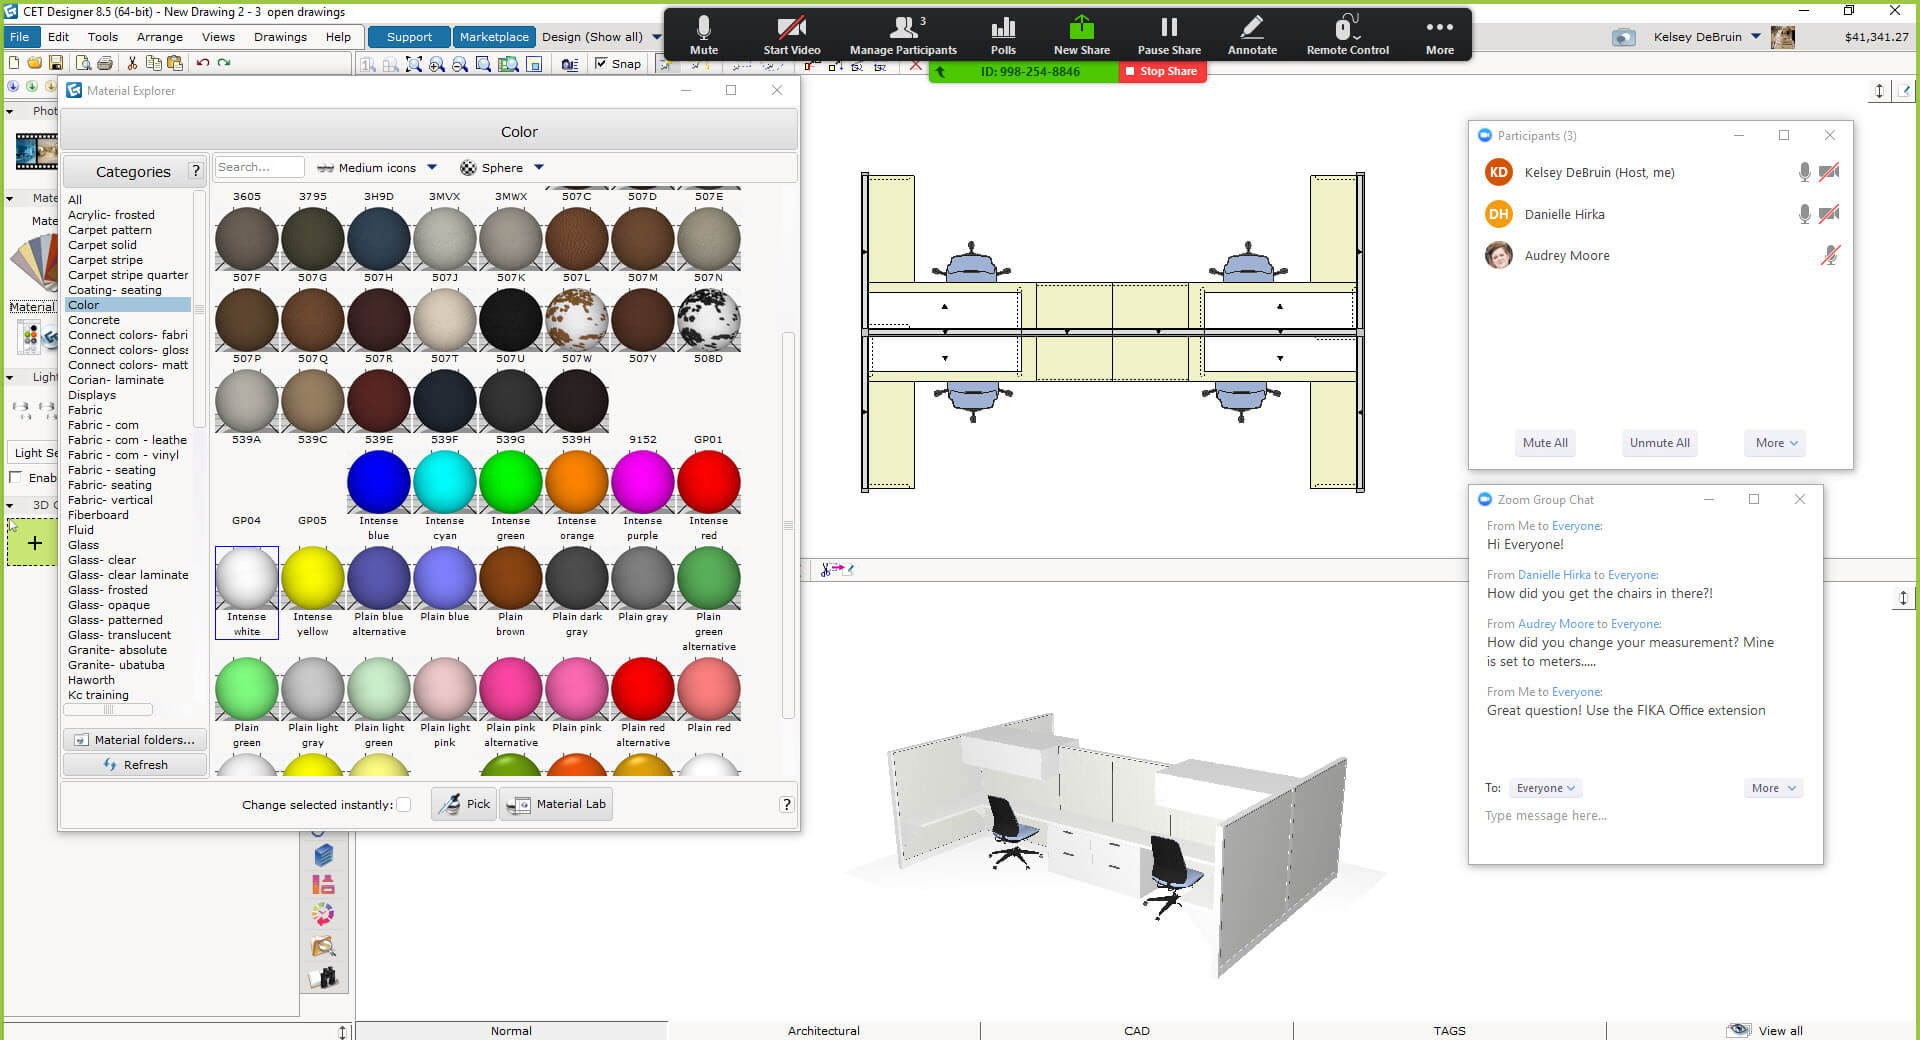Viewport: 1920px width, 1040px height.
Task: Switch to the Architectural view tab
Action: [823, 1030]
